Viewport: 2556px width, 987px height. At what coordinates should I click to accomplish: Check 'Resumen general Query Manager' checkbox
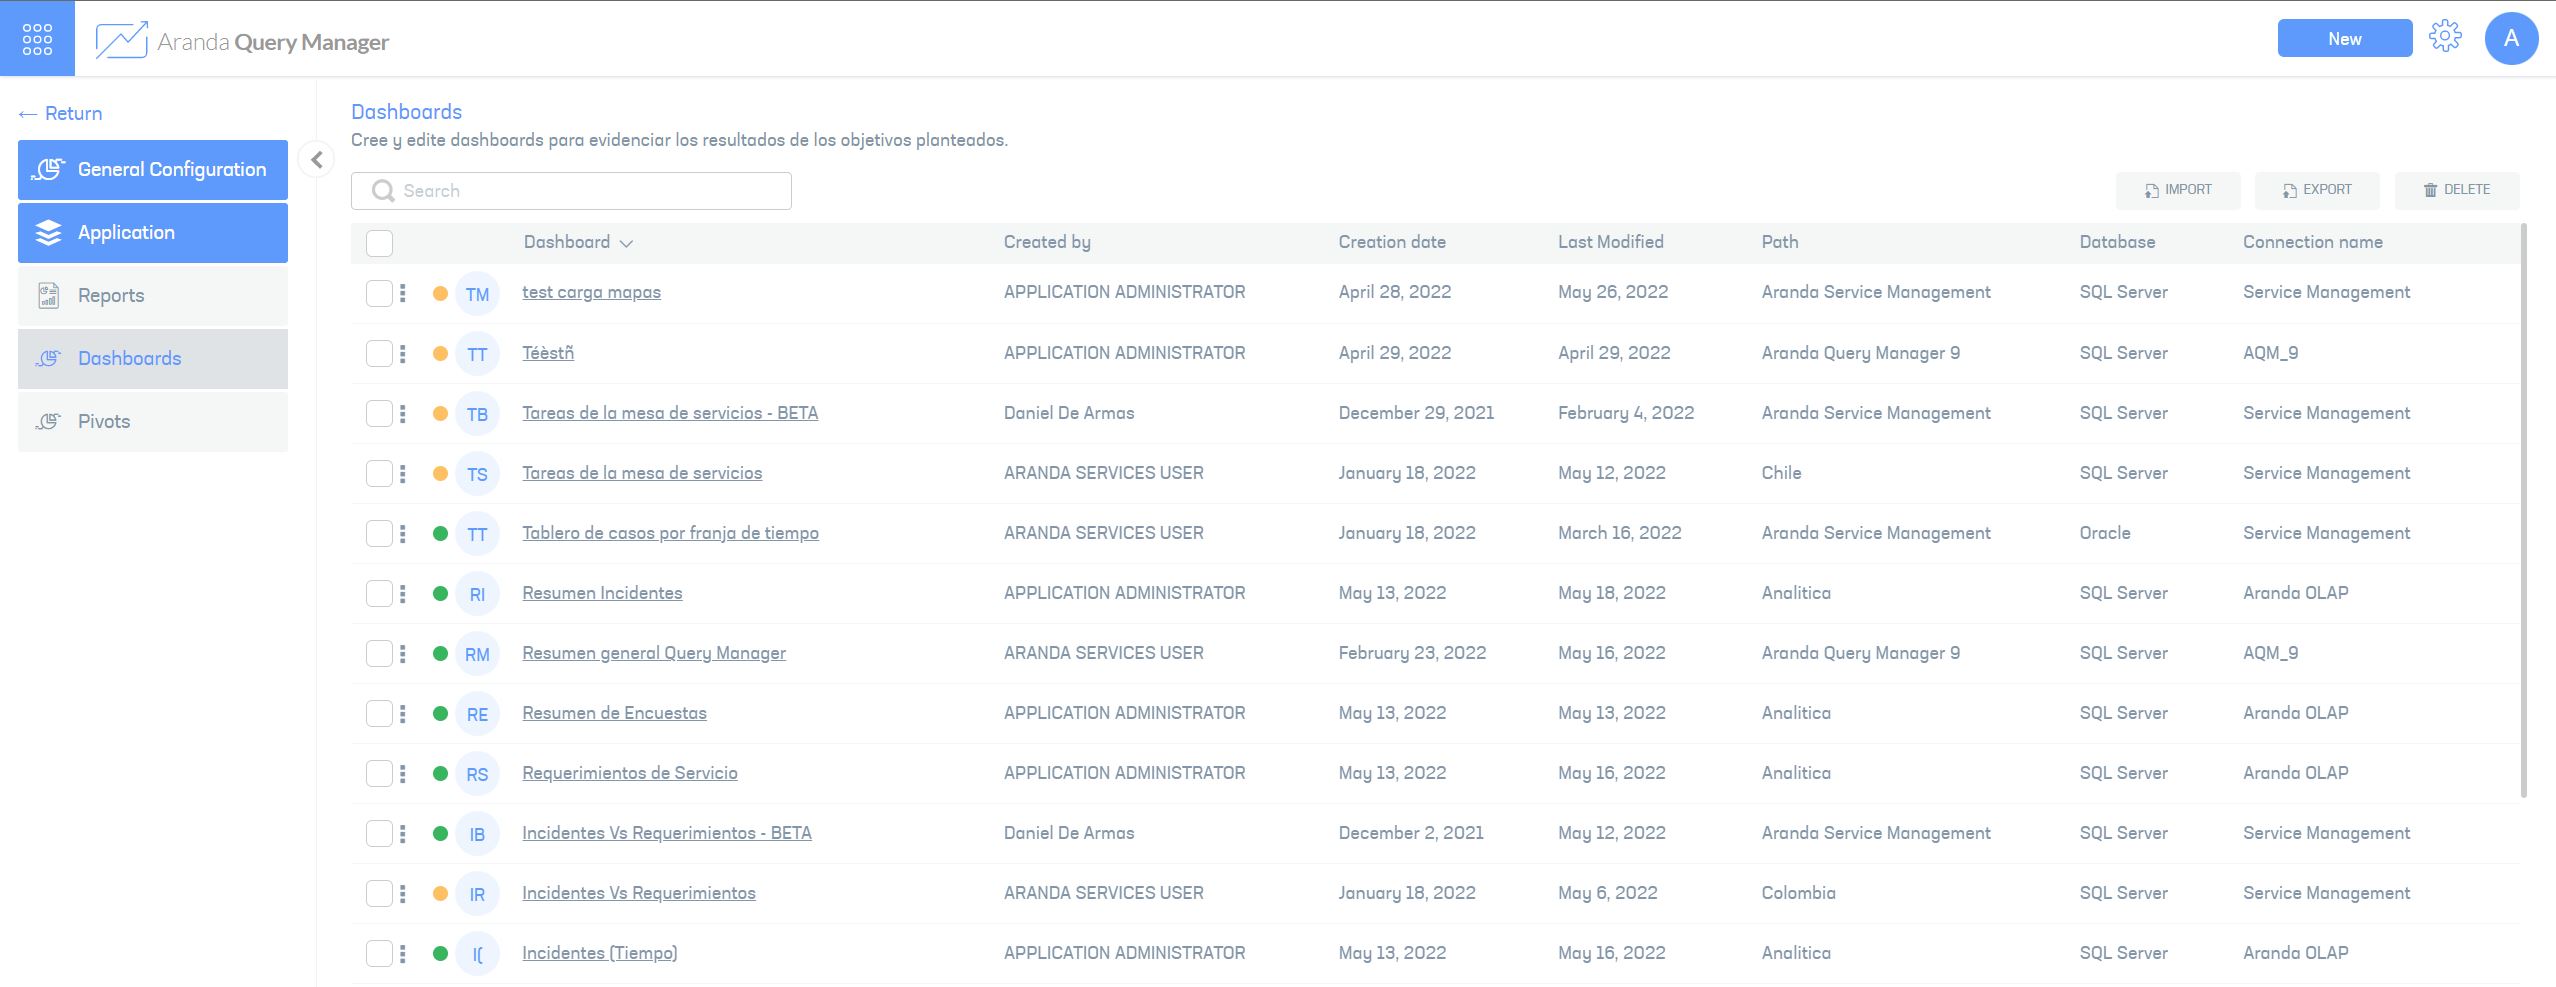tap(379, 653)
